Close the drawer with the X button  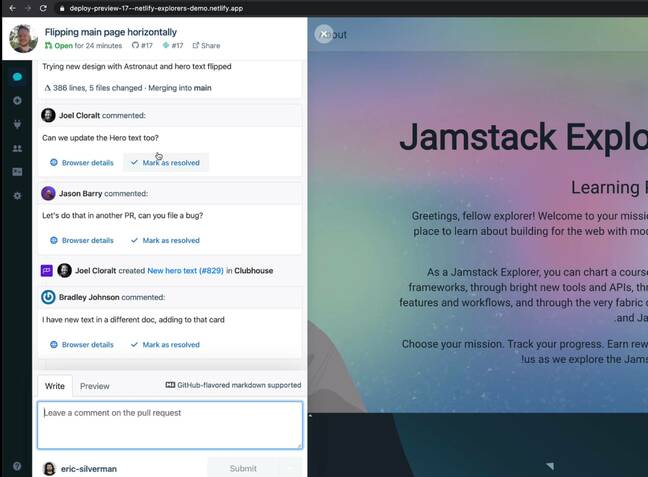pos(324,34)
